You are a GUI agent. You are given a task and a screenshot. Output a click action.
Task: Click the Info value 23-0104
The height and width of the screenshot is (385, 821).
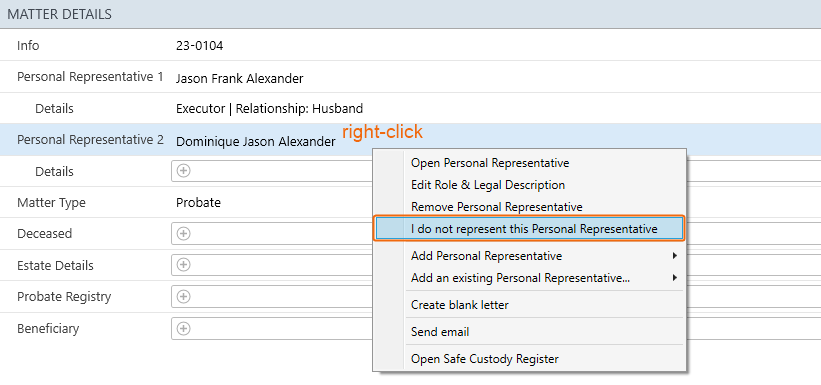tap(199, 46)
